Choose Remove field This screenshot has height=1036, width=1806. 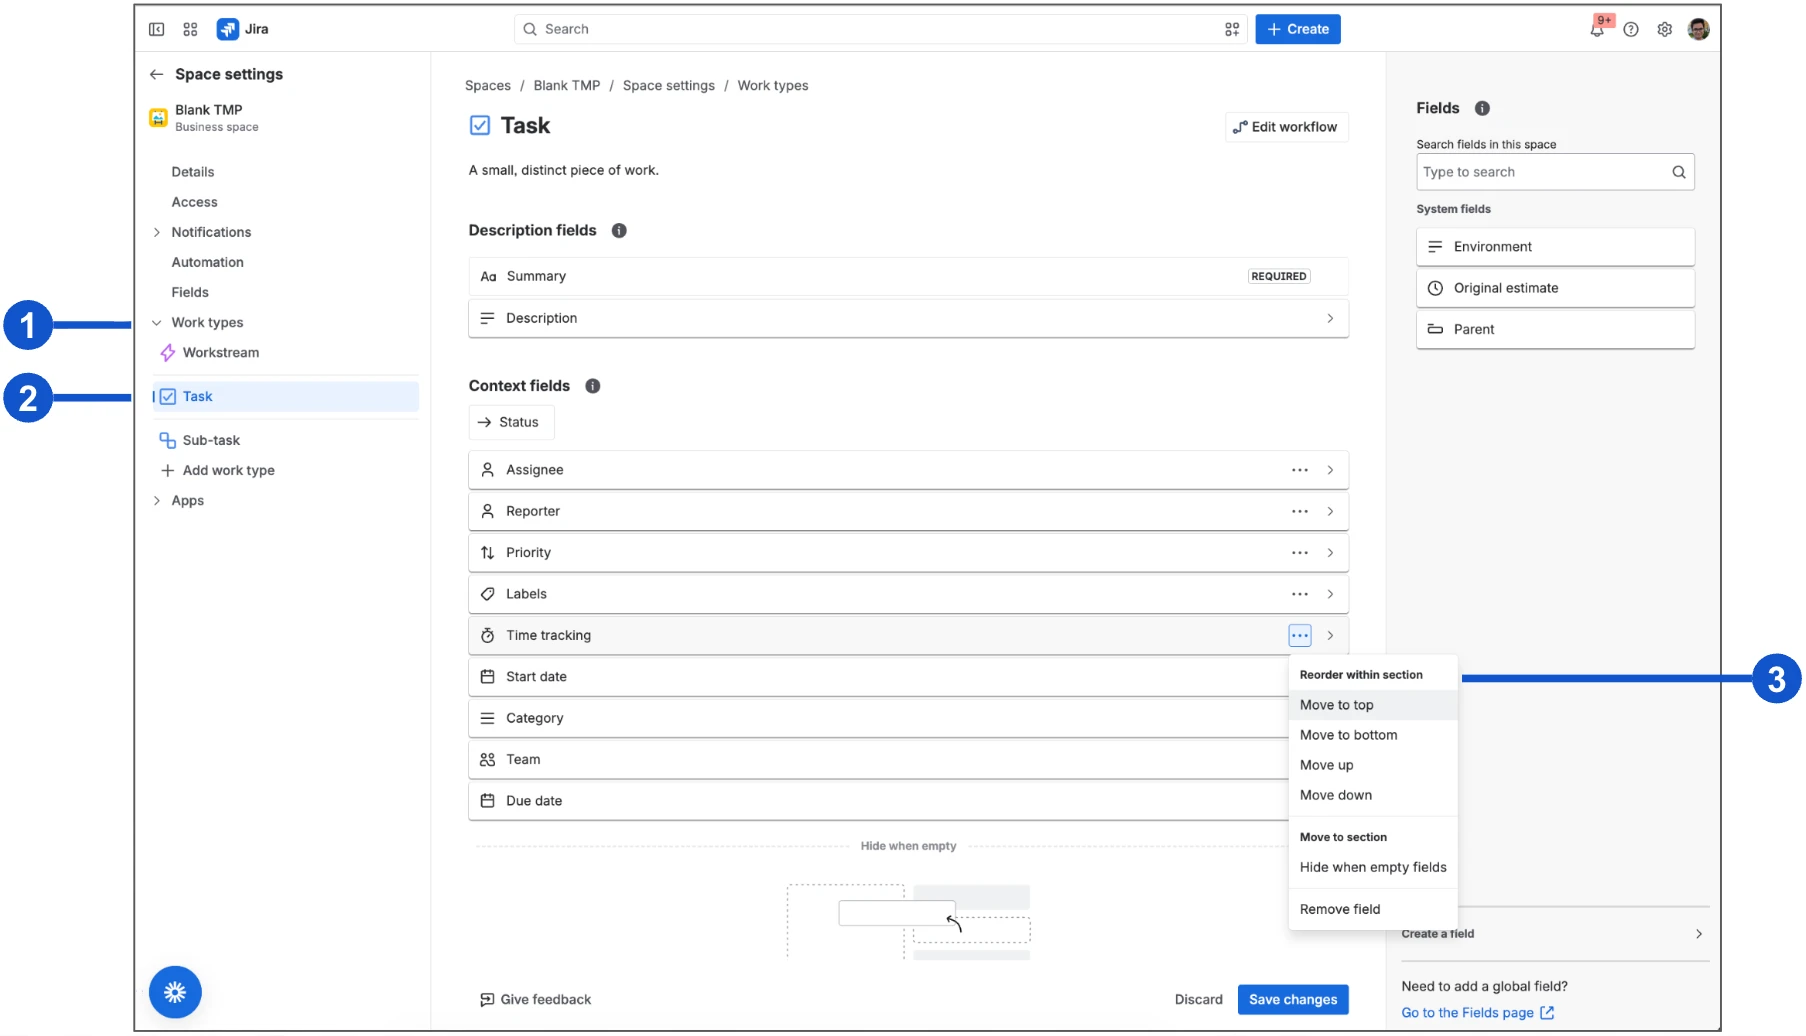pos(1373,909)
